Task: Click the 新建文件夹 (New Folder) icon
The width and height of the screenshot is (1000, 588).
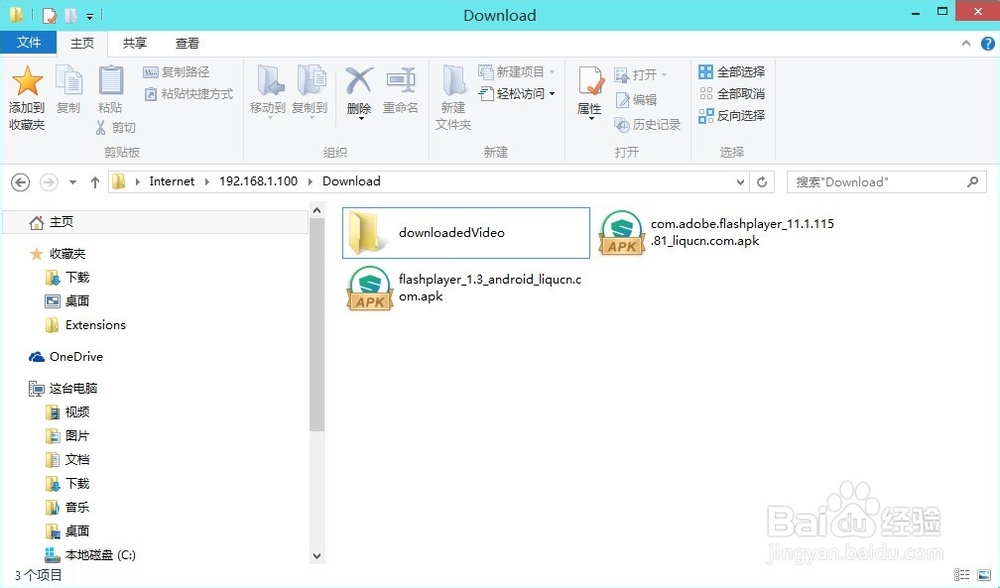Action: point(453,95)
